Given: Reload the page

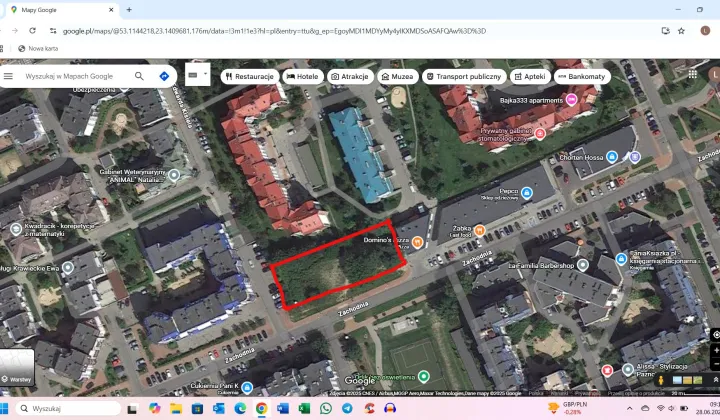Looking at the screenshot, I should point(32,31).
